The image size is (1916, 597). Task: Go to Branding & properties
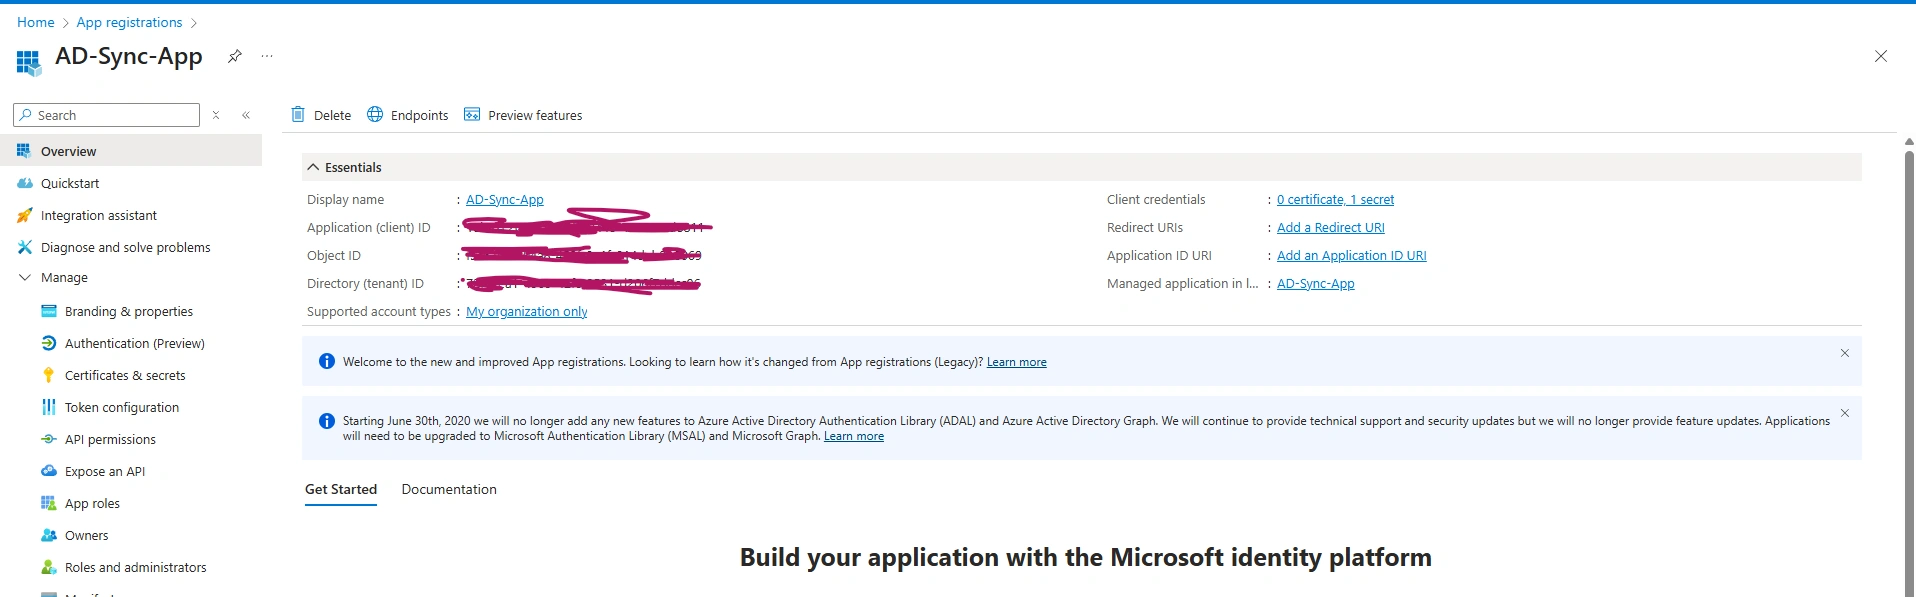coord(131,311)
